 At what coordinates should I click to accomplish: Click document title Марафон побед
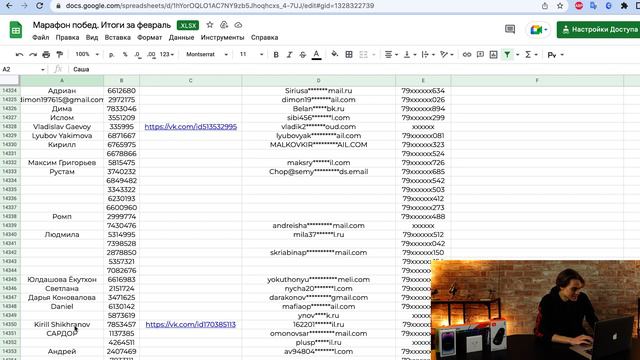coord(102,25)
